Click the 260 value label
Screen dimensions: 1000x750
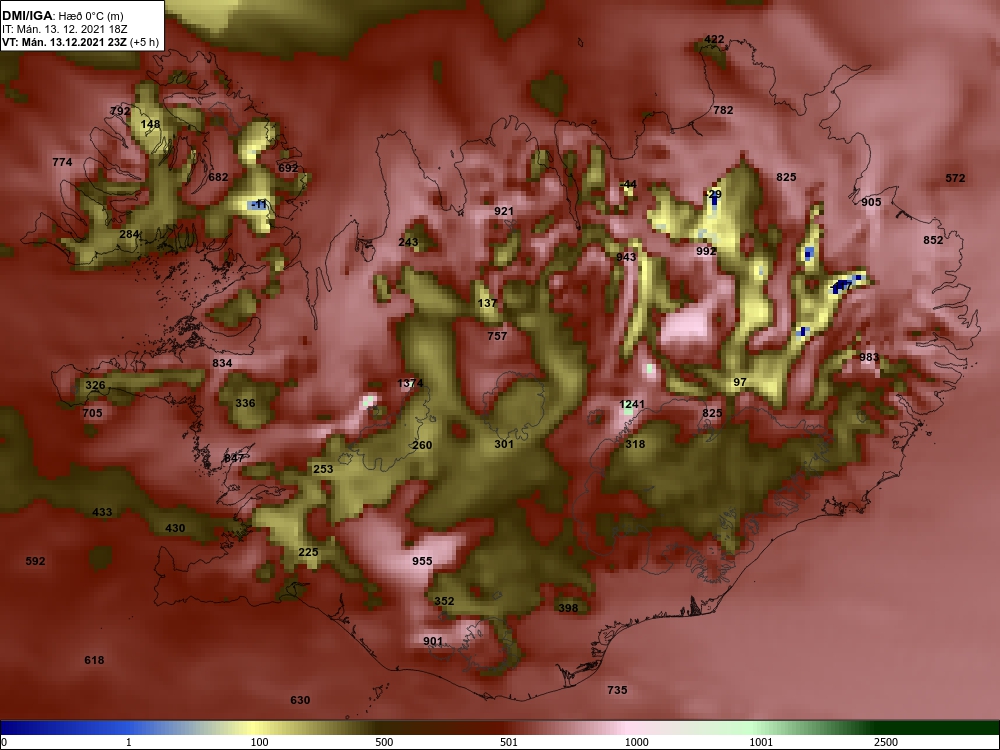[x=422, y=446]
